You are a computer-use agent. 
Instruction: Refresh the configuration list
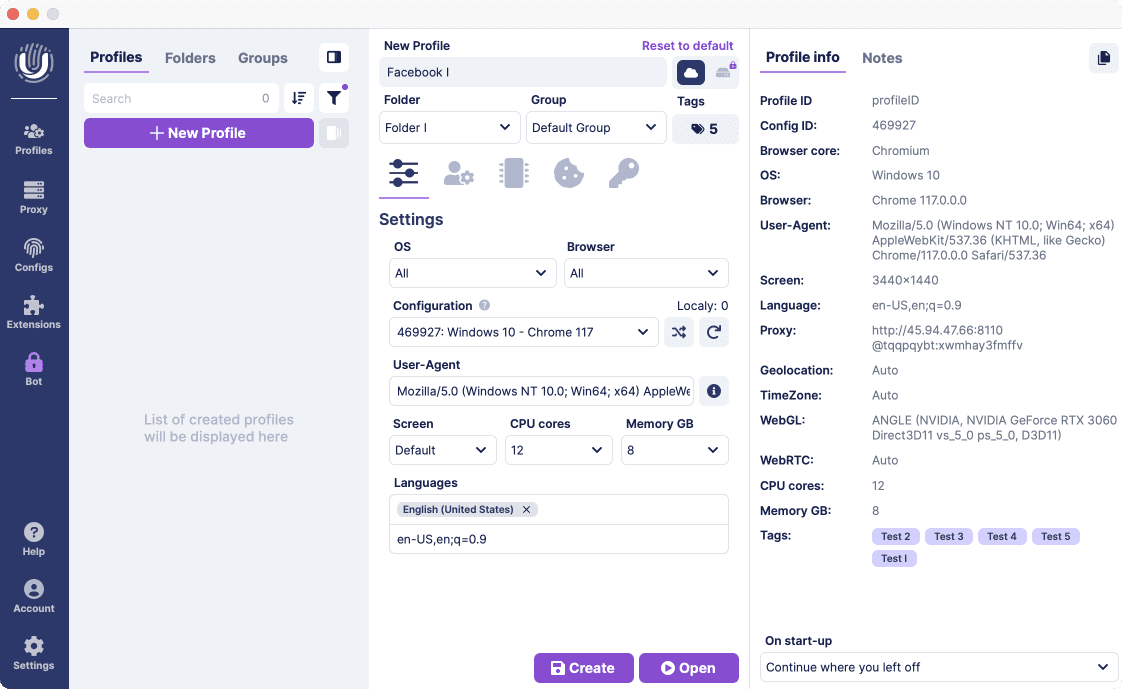pos(713,332)
